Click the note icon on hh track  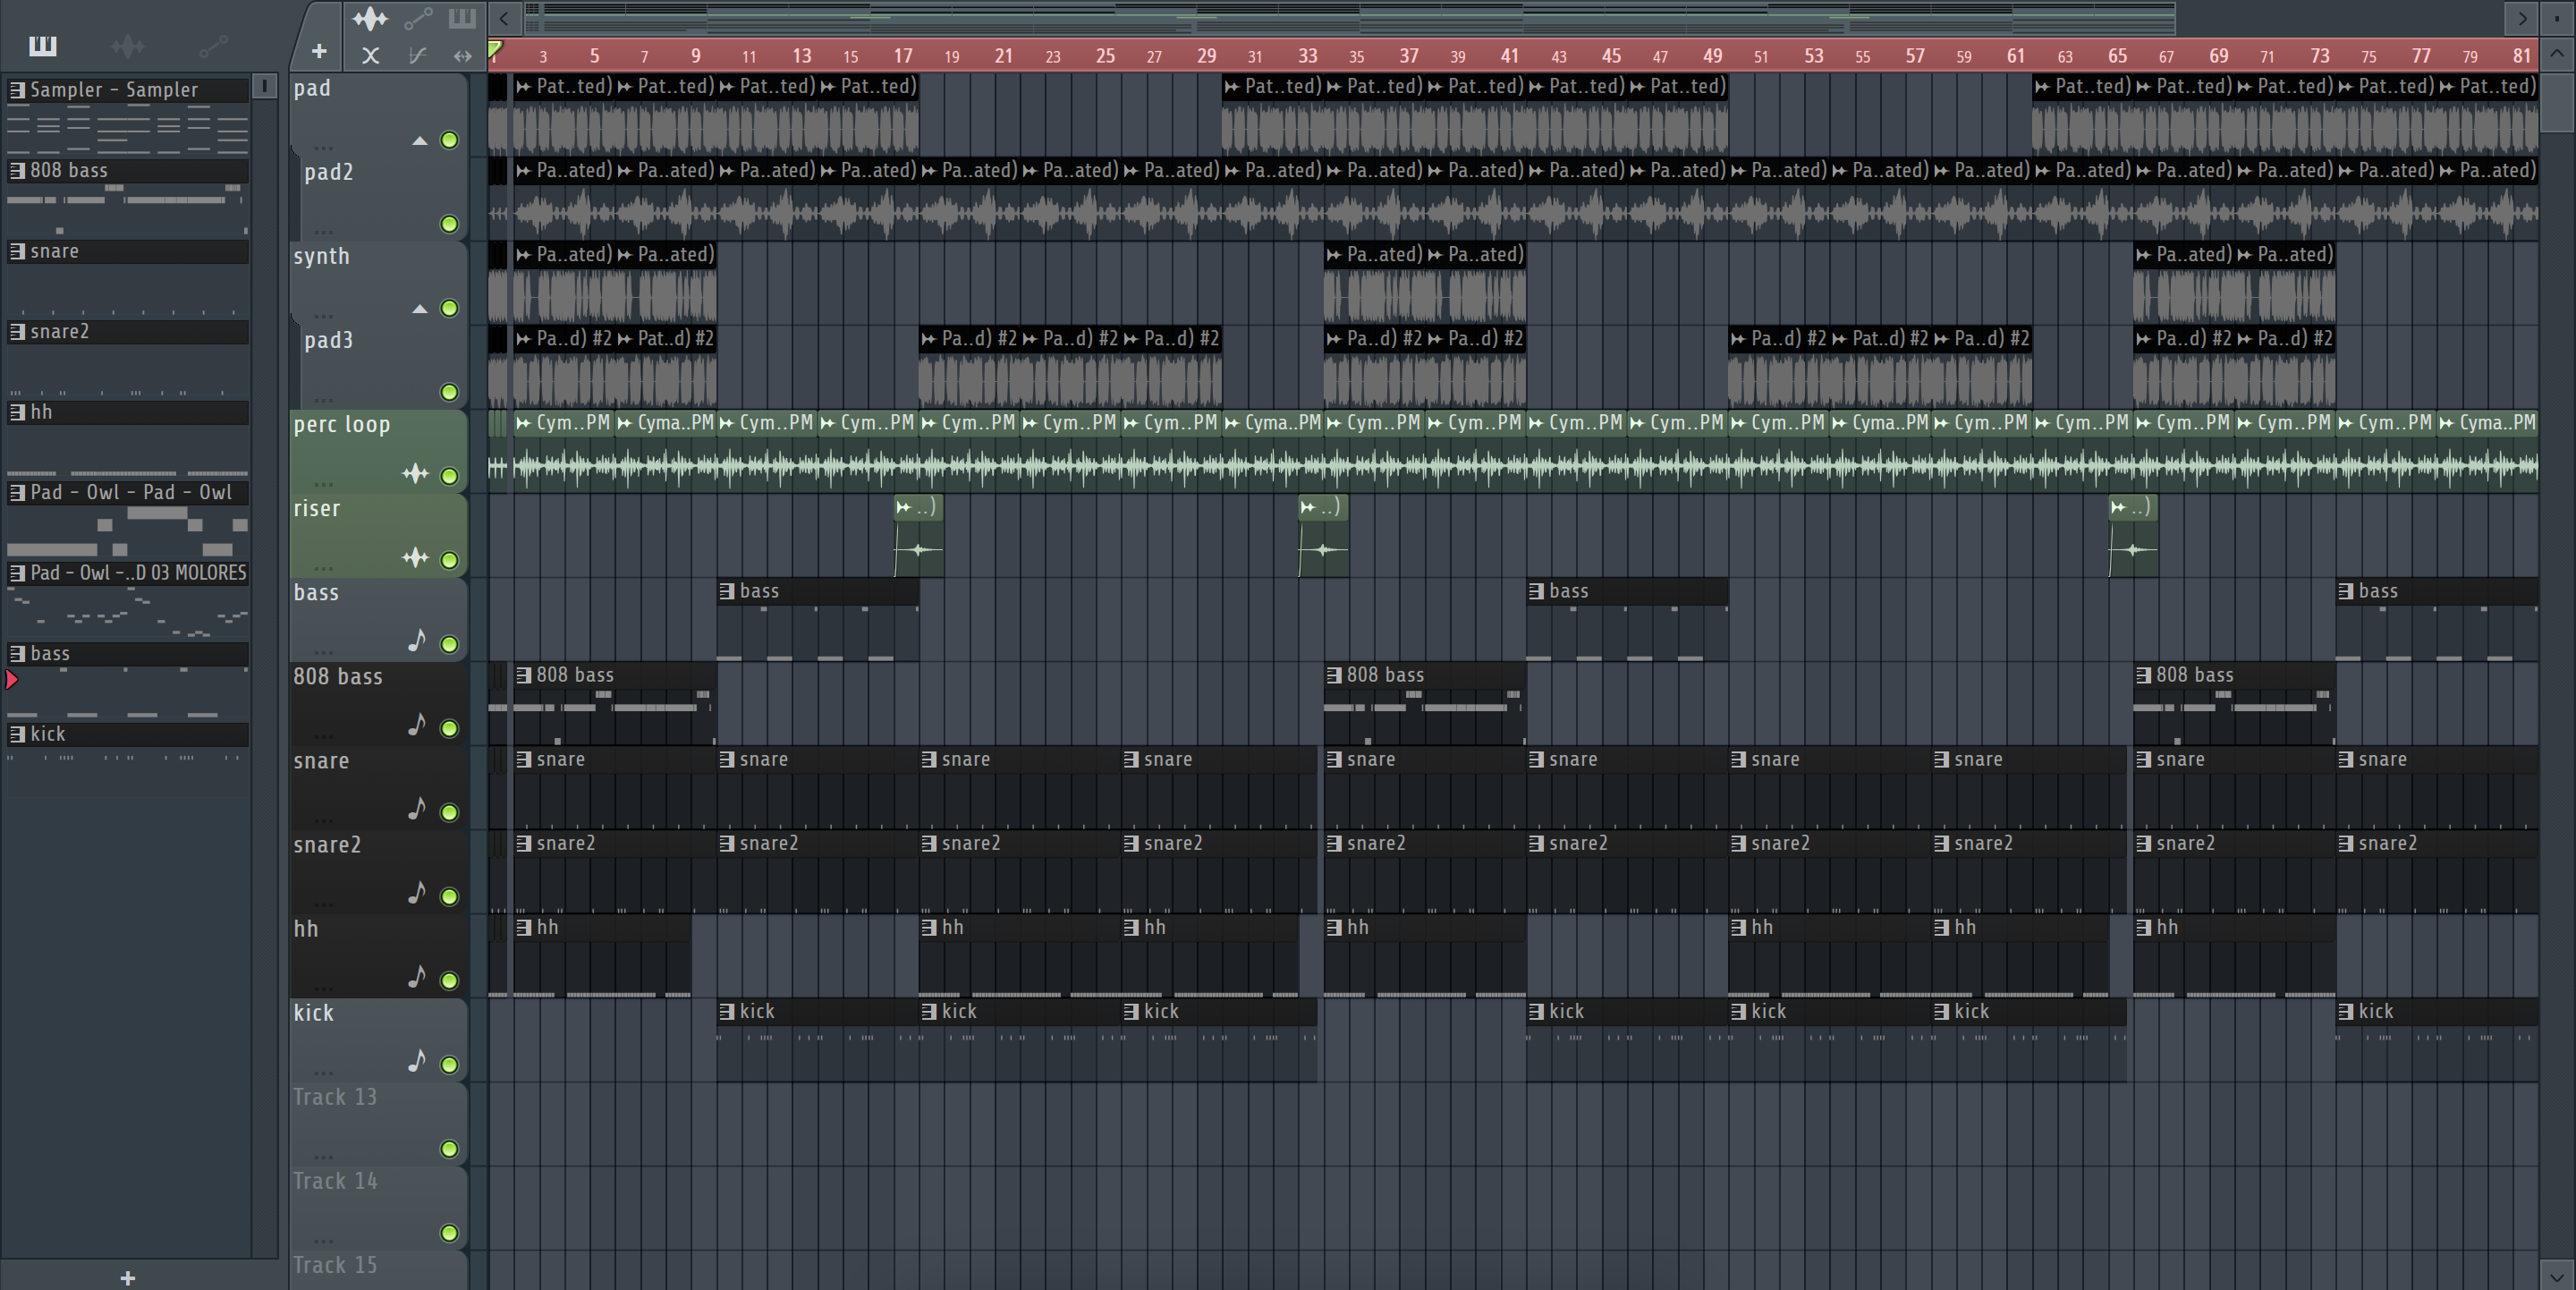[417, 976]
